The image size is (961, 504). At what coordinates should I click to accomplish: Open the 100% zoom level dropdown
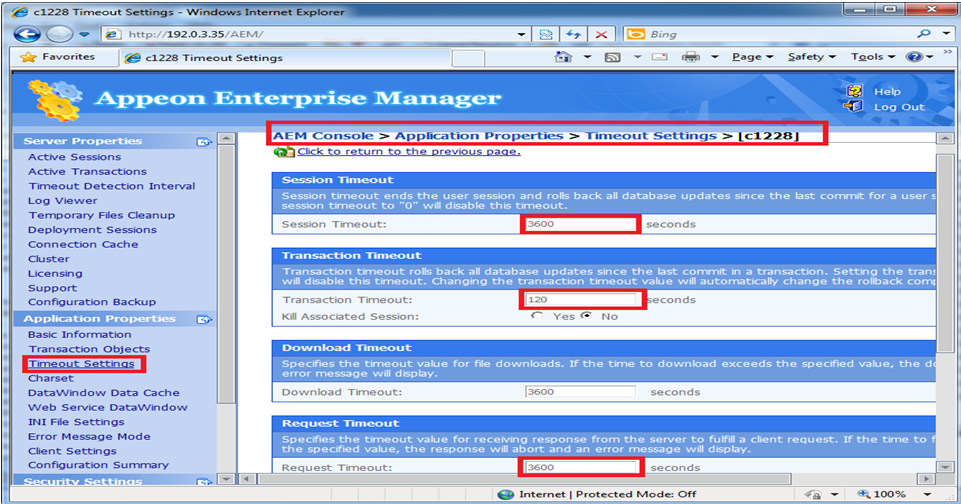tap(927, 494)
